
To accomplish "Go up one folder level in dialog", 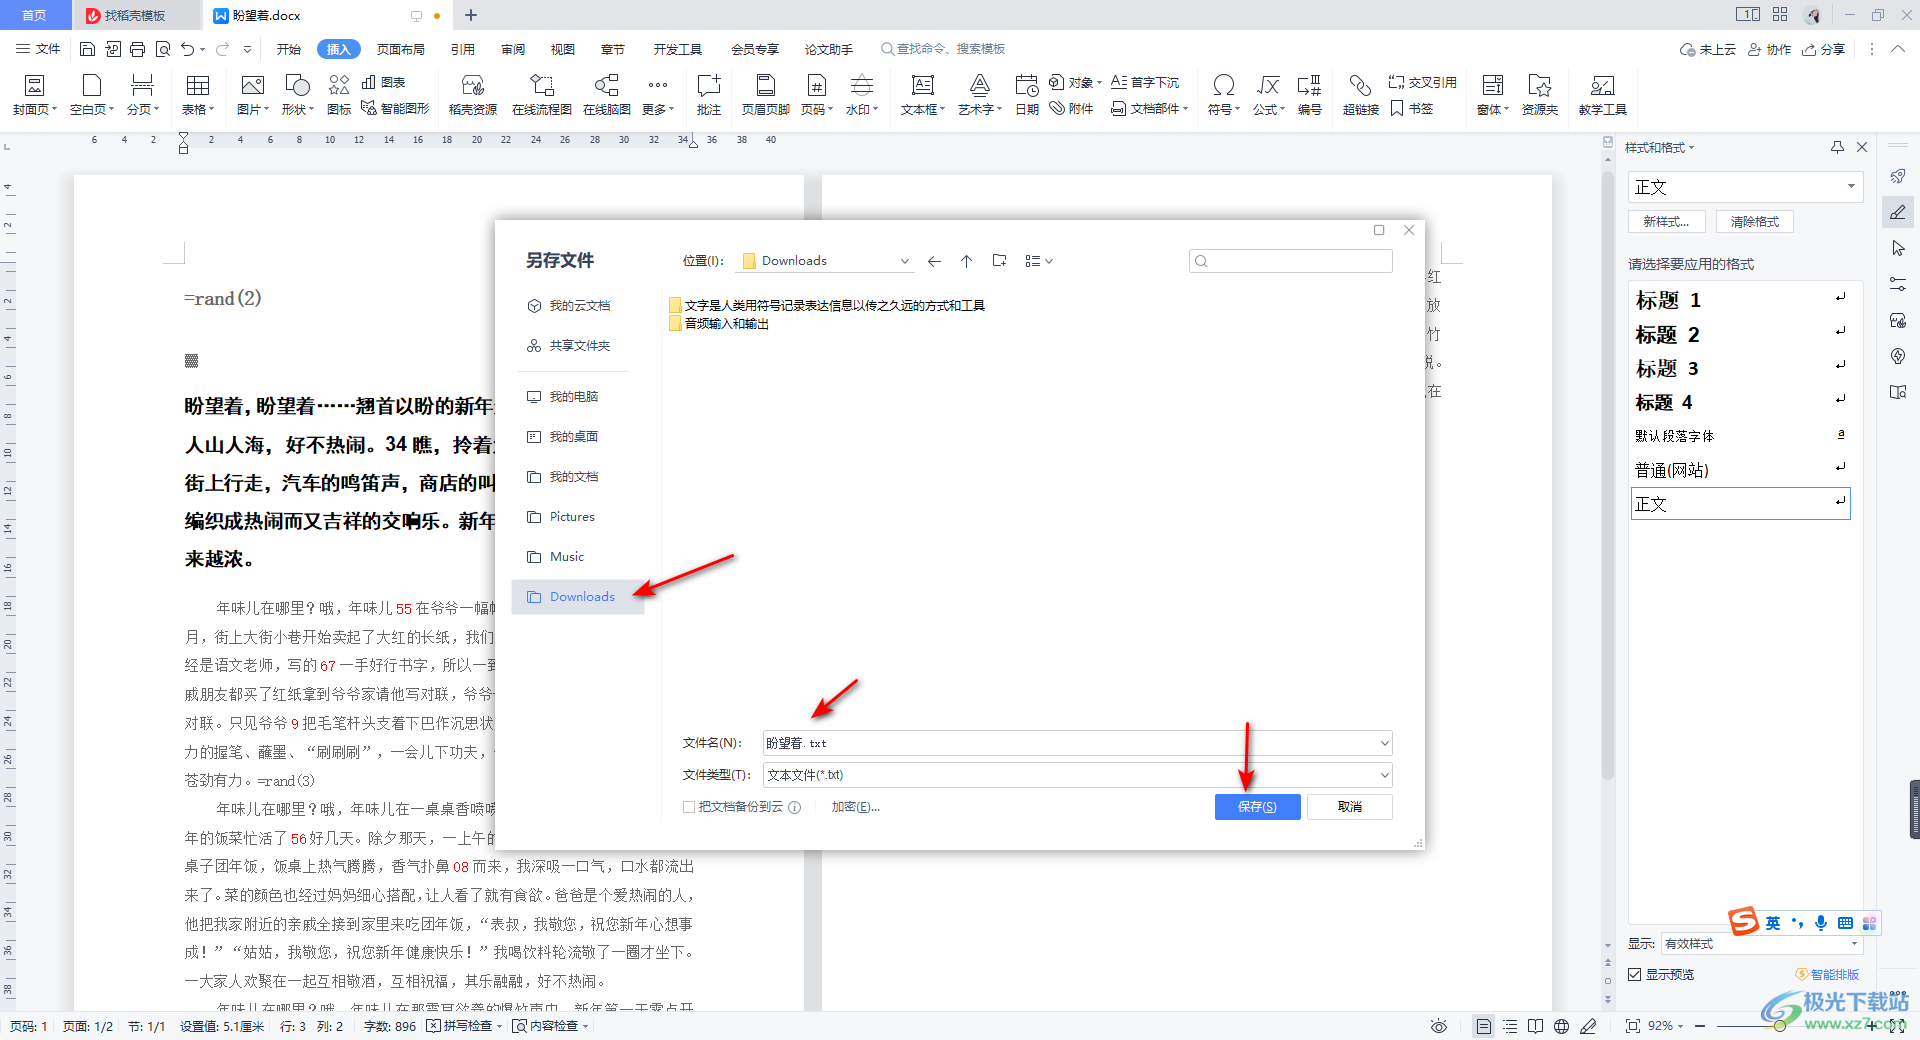I will pos(966,261).
